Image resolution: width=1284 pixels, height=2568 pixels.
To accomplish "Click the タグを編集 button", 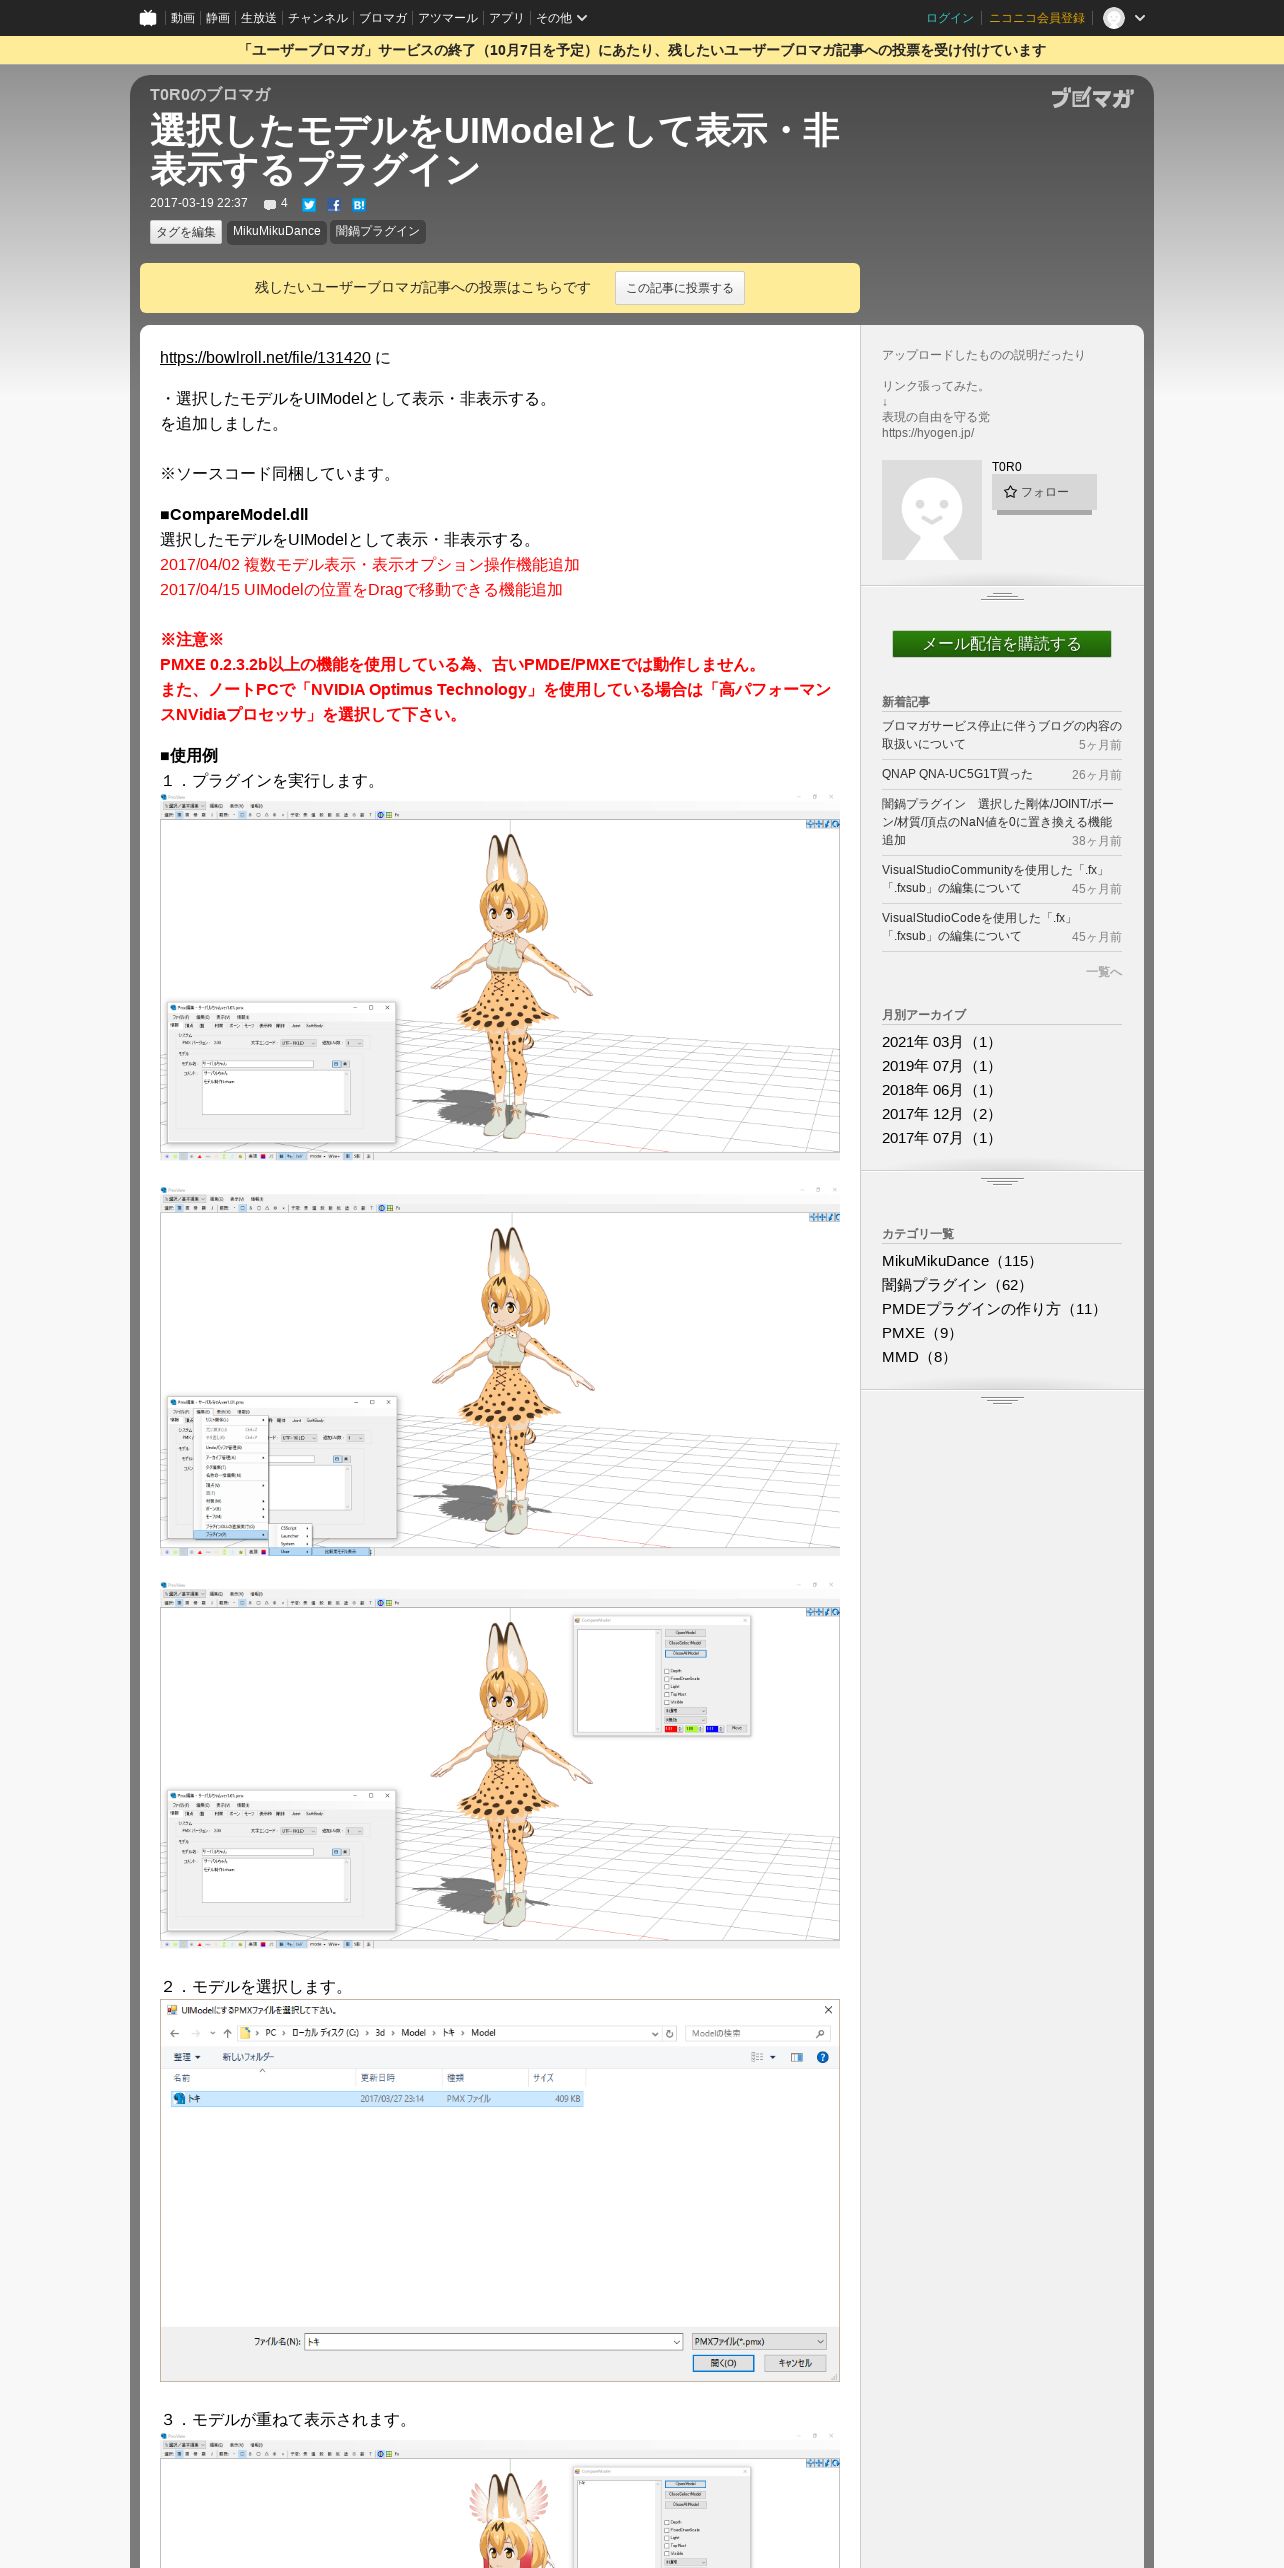I will (x=186, y=232).
